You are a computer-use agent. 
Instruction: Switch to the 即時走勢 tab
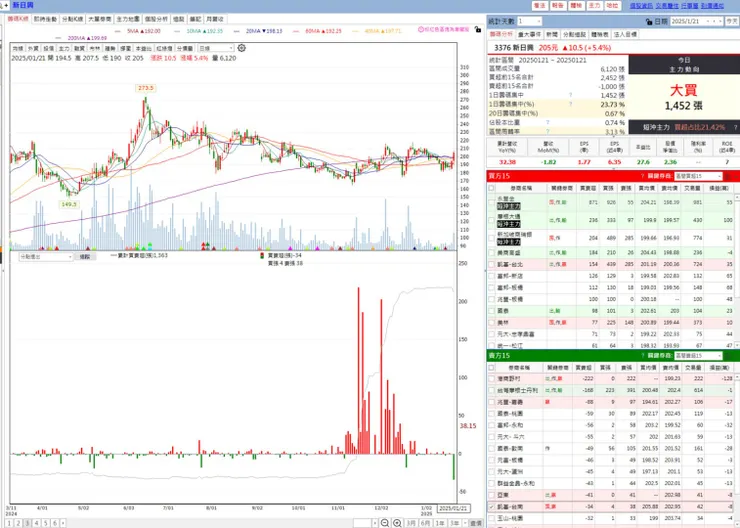[45, 19]
